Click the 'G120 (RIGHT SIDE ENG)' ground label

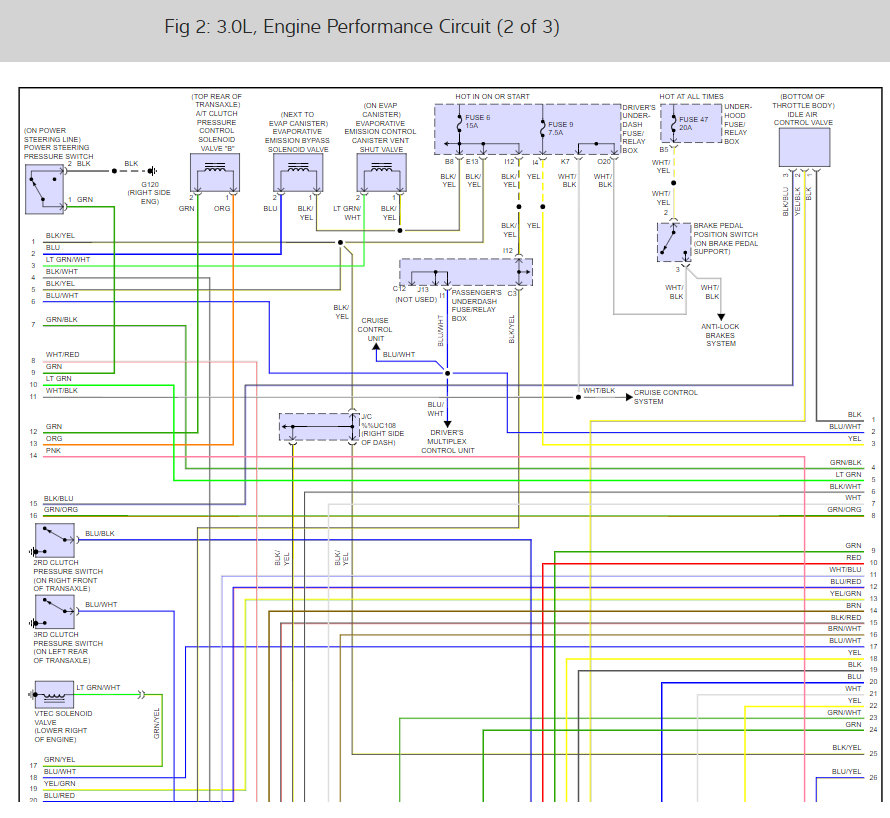(x=149, y=193)
